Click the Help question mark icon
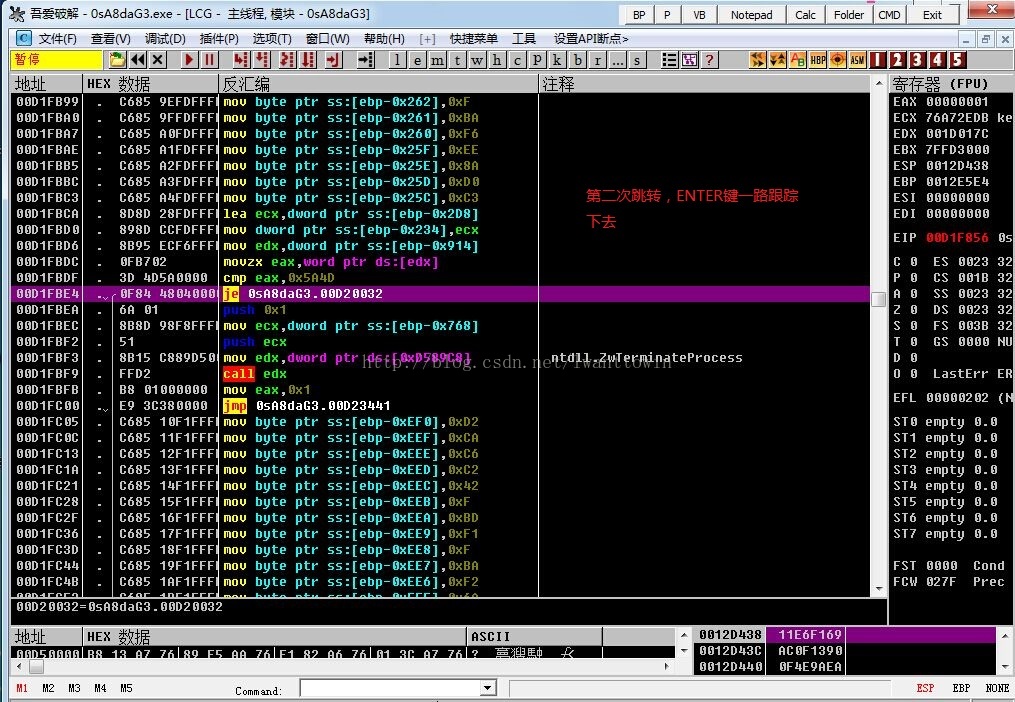Viewport: 1015px width, 702px height. pyautogui.click(x=709, y=60)
